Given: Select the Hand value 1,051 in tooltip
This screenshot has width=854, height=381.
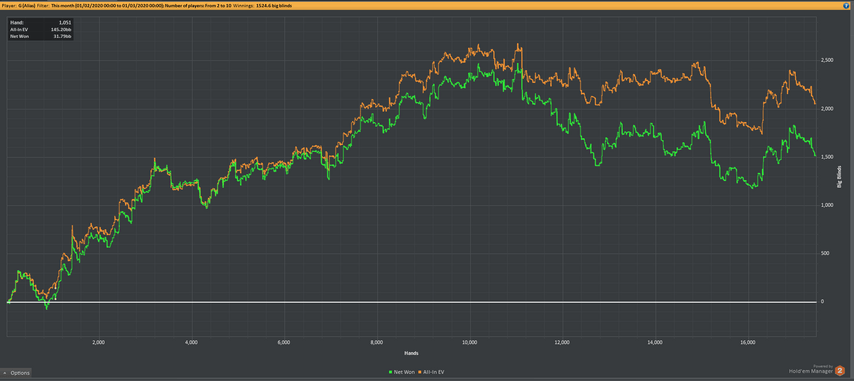Looking at the screenshot, I should point(65,22).
